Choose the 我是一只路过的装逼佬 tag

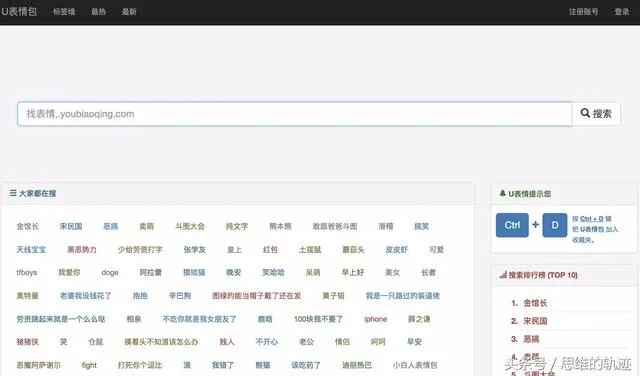(x=402, y=296)
